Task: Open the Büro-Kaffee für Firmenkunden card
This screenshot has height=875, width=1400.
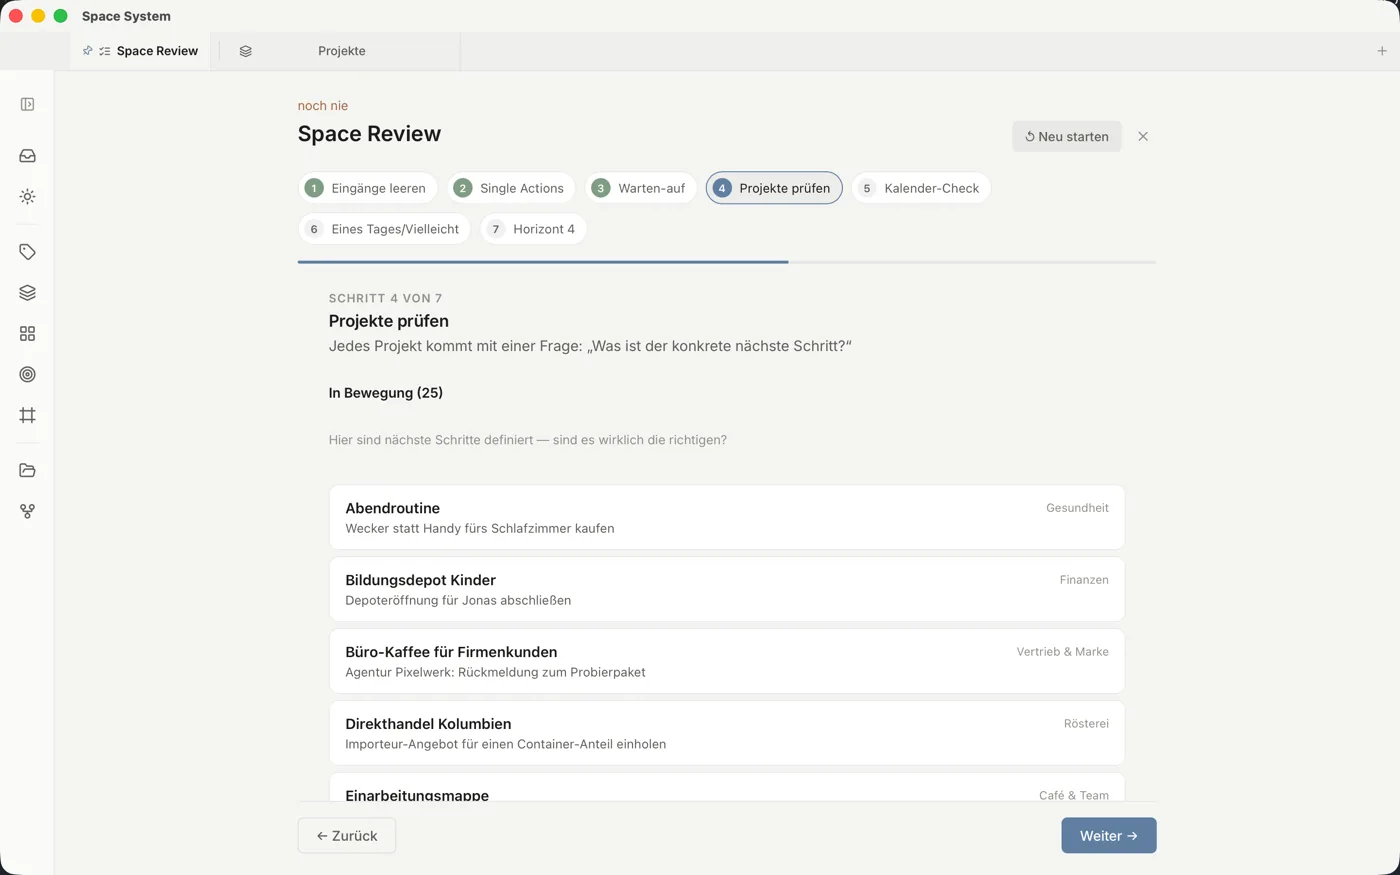Action: point(727,661)
